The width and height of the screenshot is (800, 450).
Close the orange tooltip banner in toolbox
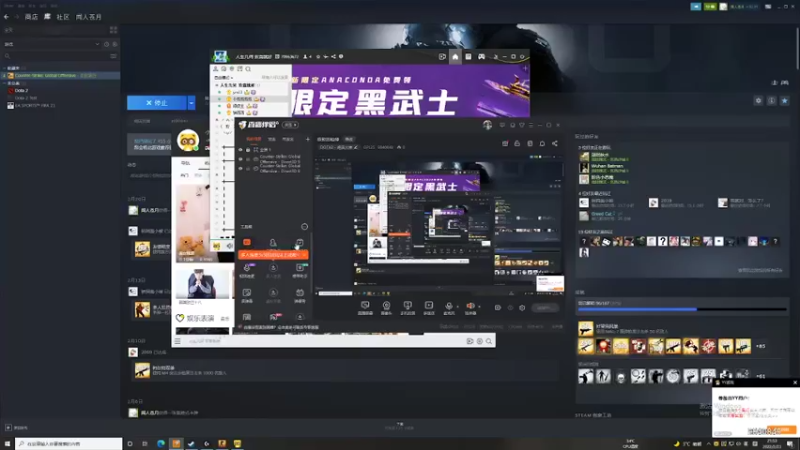point(304,255)
